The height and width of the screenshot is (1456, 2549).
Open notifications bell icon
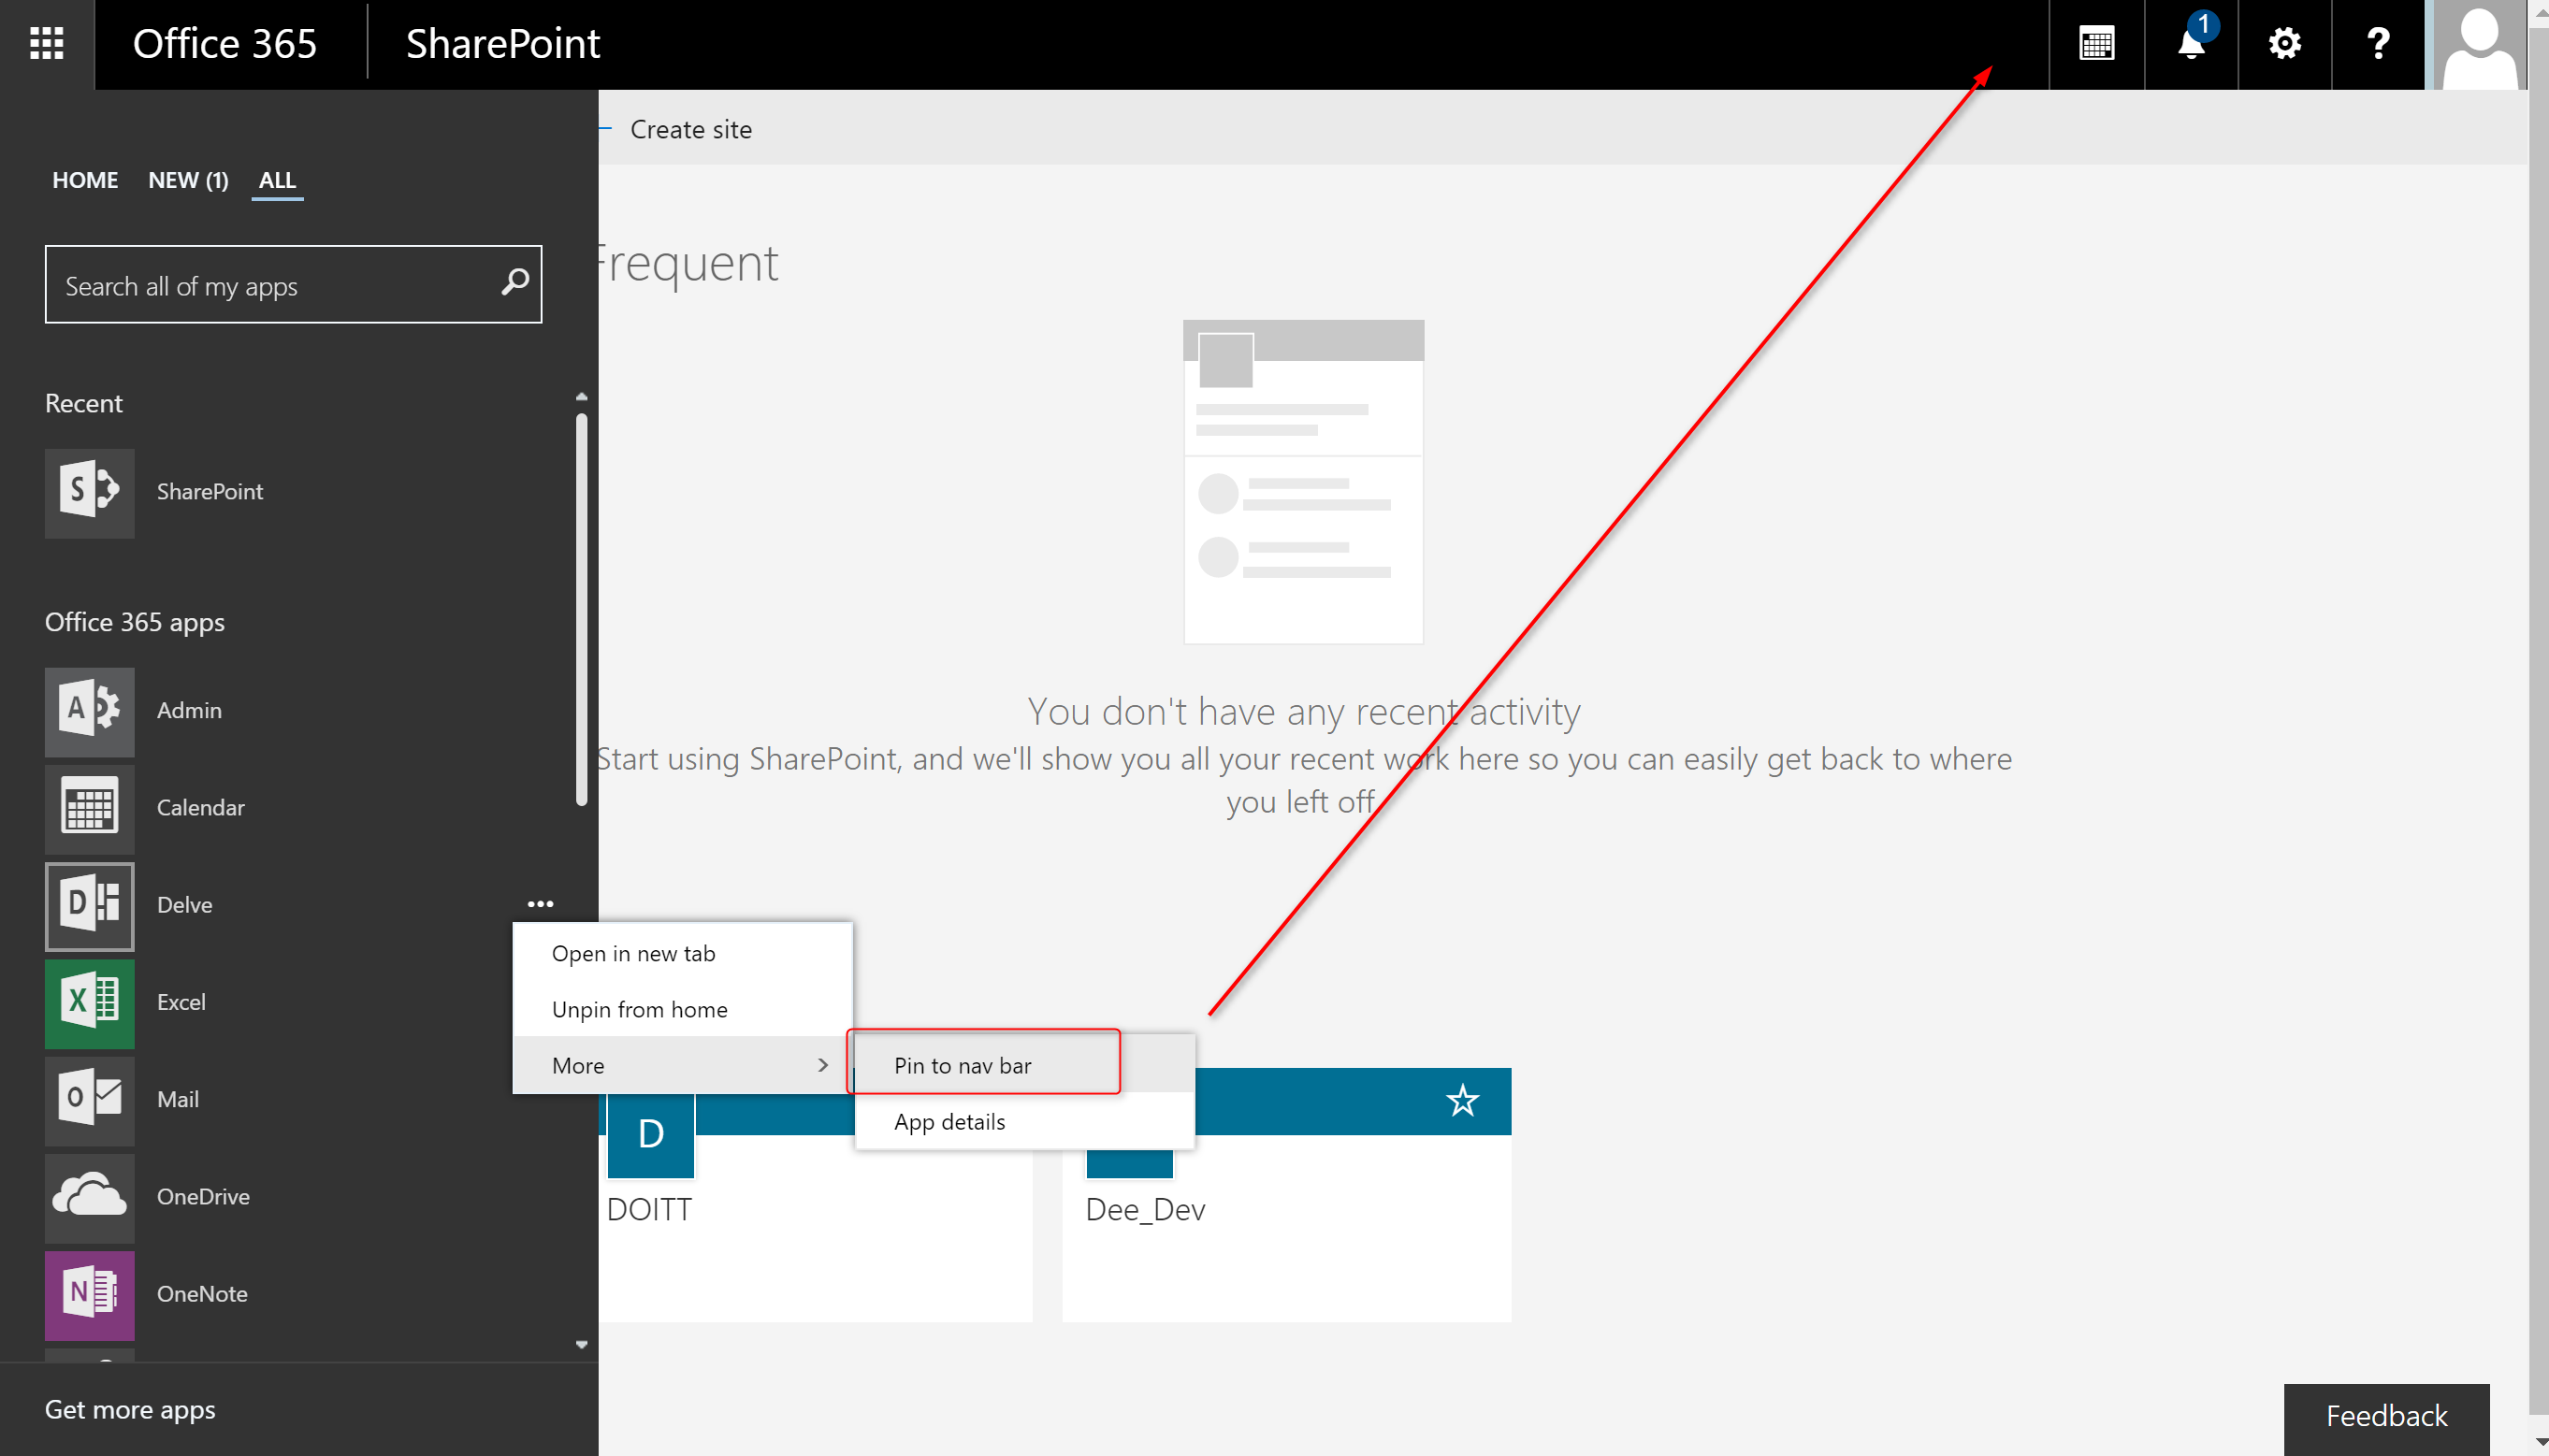tap(2191, 44)
